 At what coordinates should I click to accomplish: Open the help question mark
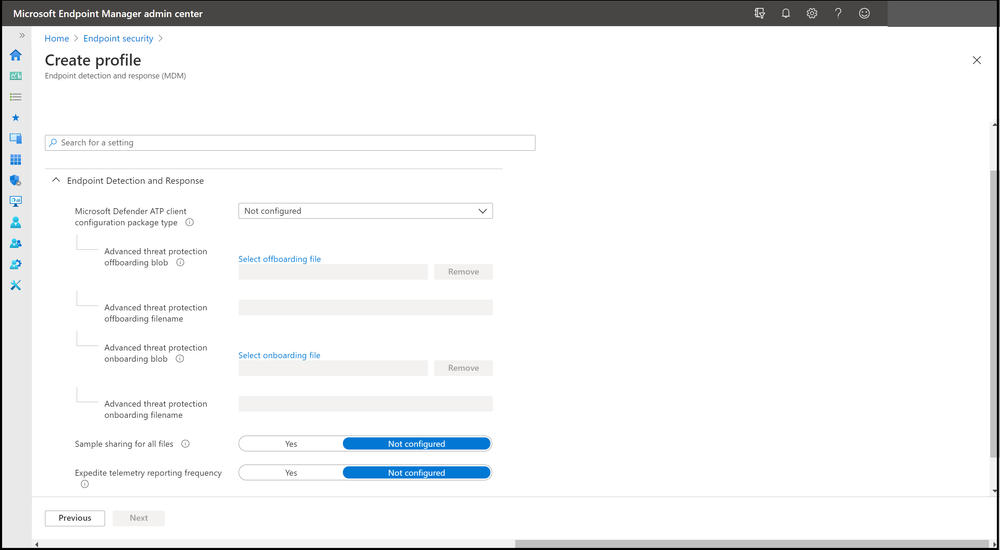click(x=838, y=13)
